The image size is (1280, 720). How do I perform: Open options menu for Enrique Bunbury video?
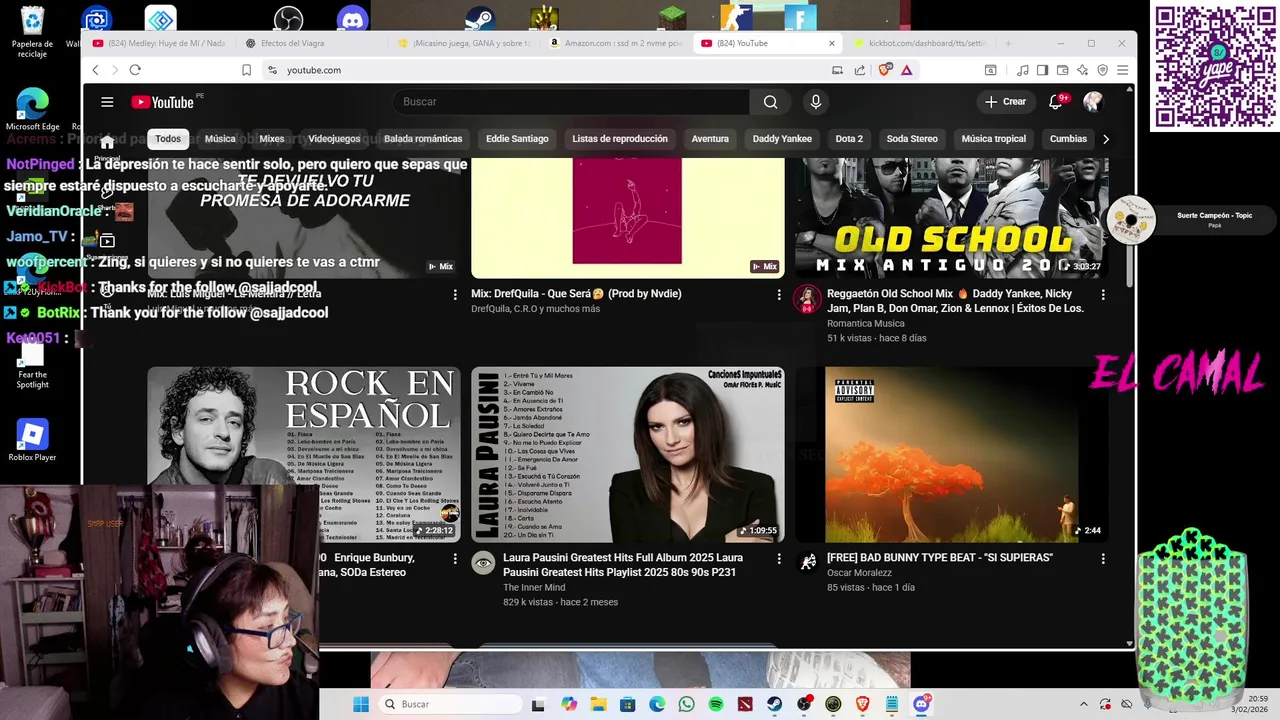pyautogui.click(x=455, y=559)
